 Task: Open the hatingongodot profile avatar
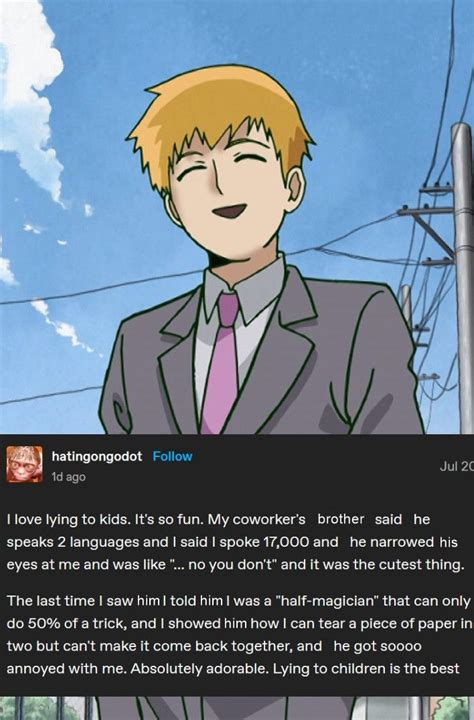(24, 464)
